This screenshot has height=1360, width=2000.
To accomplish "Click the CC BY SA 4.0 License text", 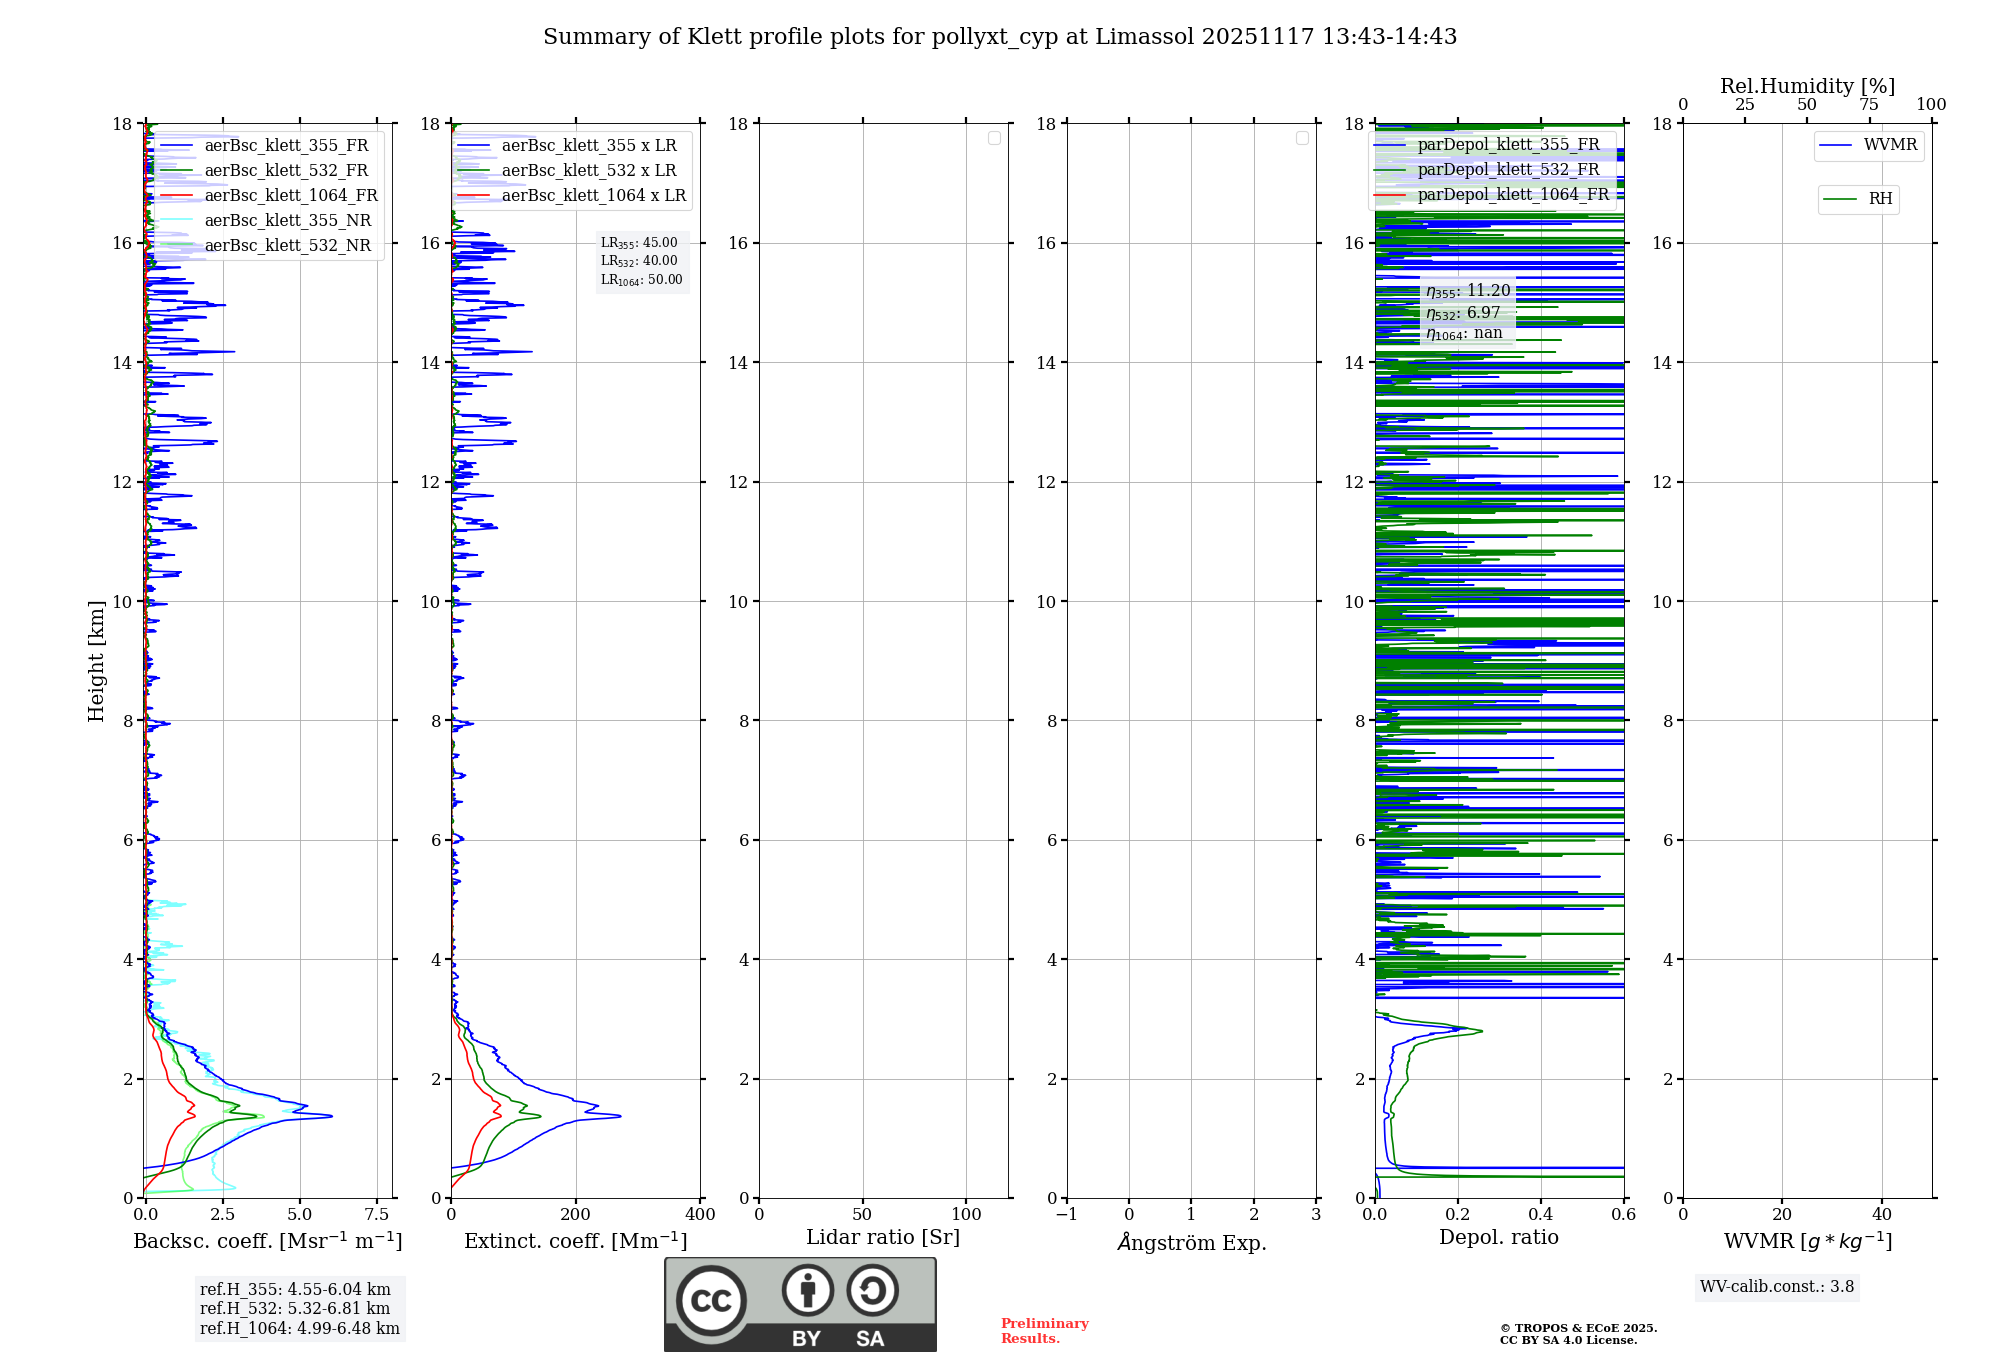I will pyautogui.click(x=1568, y=1340).
